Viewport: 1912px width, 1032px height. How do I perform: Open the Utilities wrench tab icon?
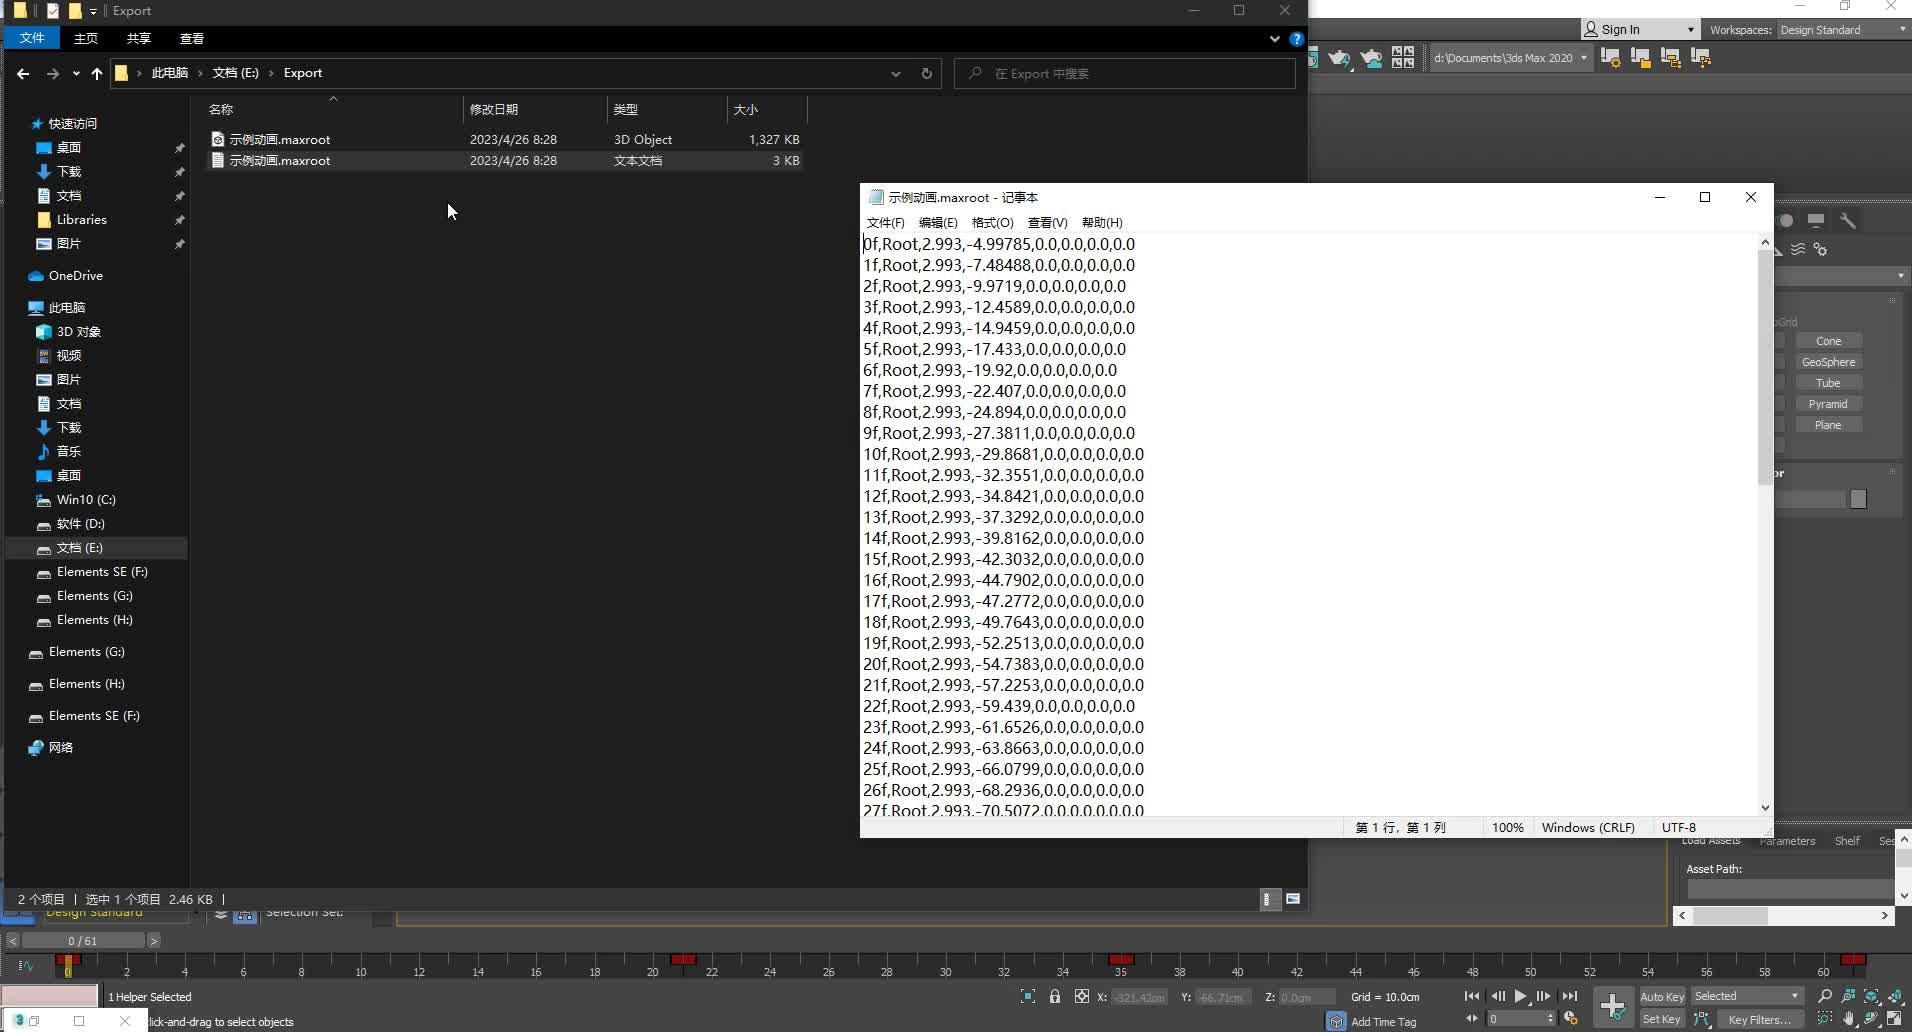[1847, 220]
